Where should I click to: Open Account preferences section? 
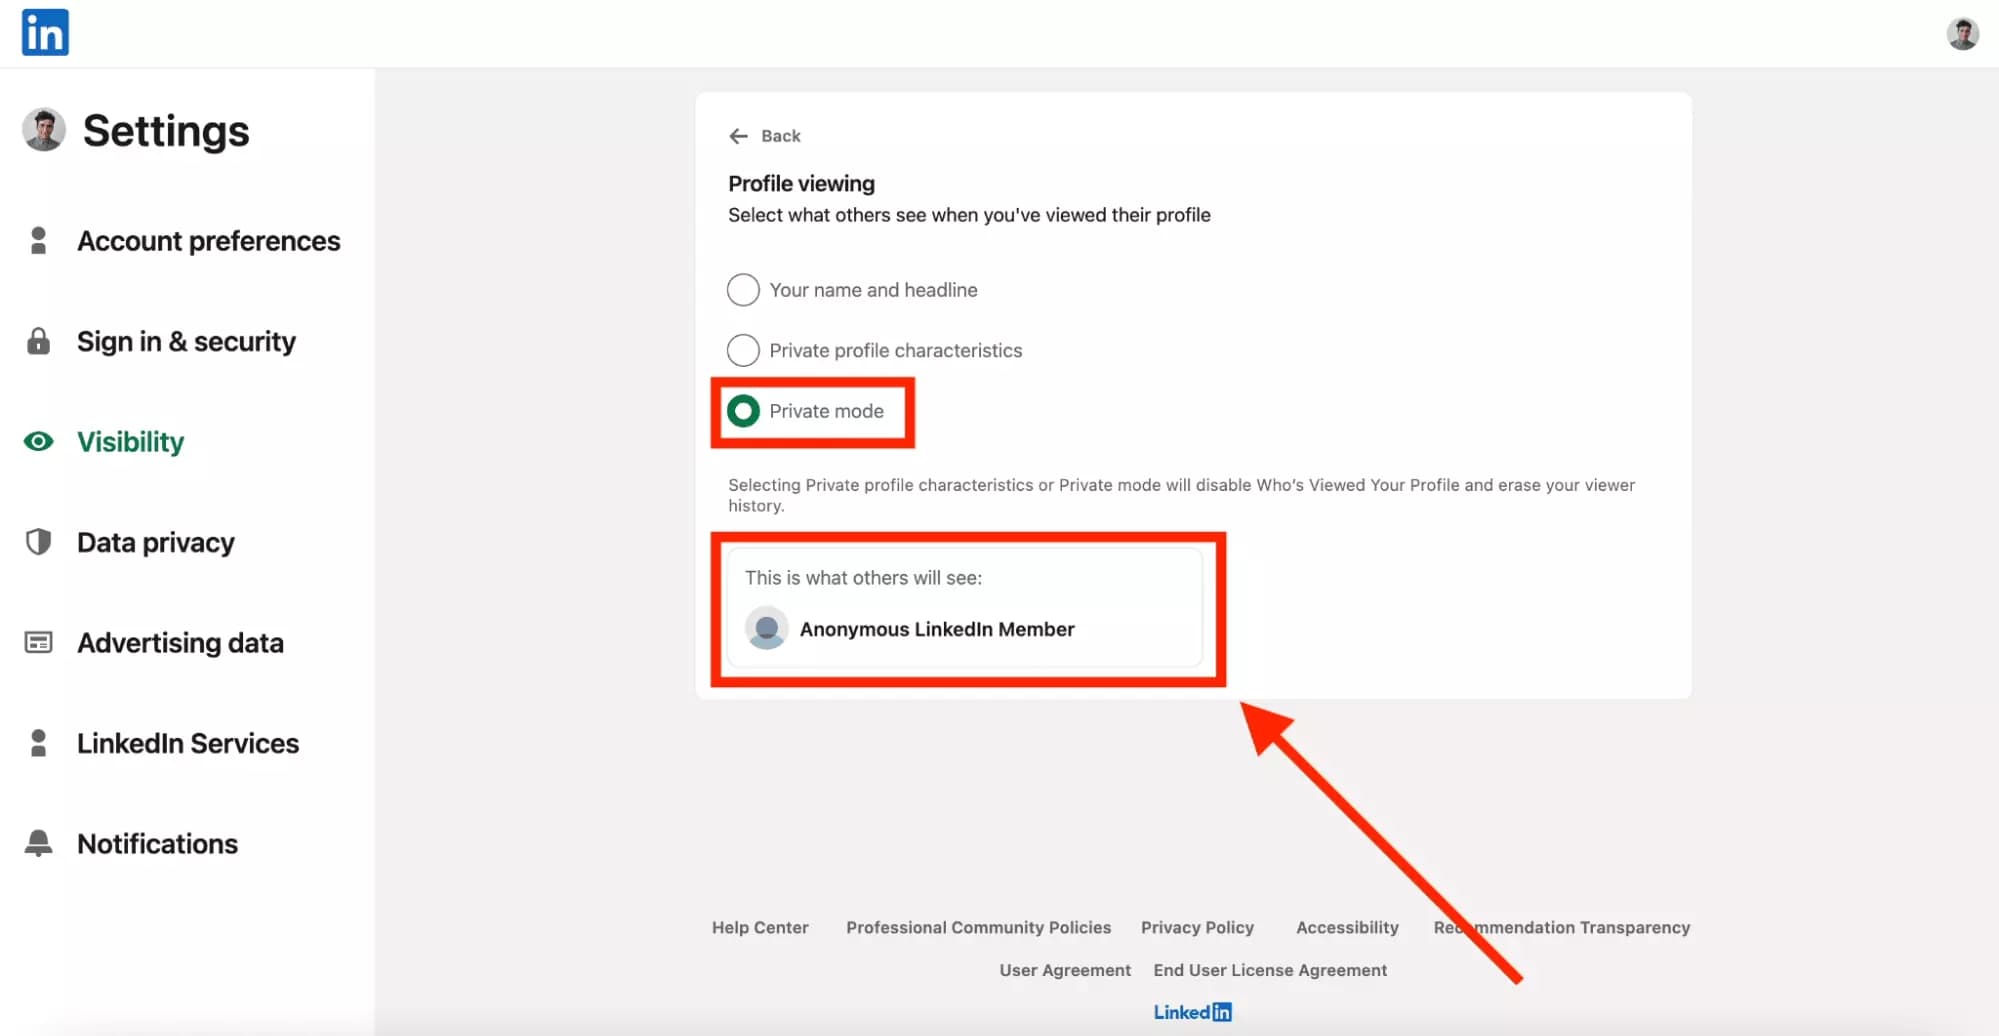click(209, 241)
